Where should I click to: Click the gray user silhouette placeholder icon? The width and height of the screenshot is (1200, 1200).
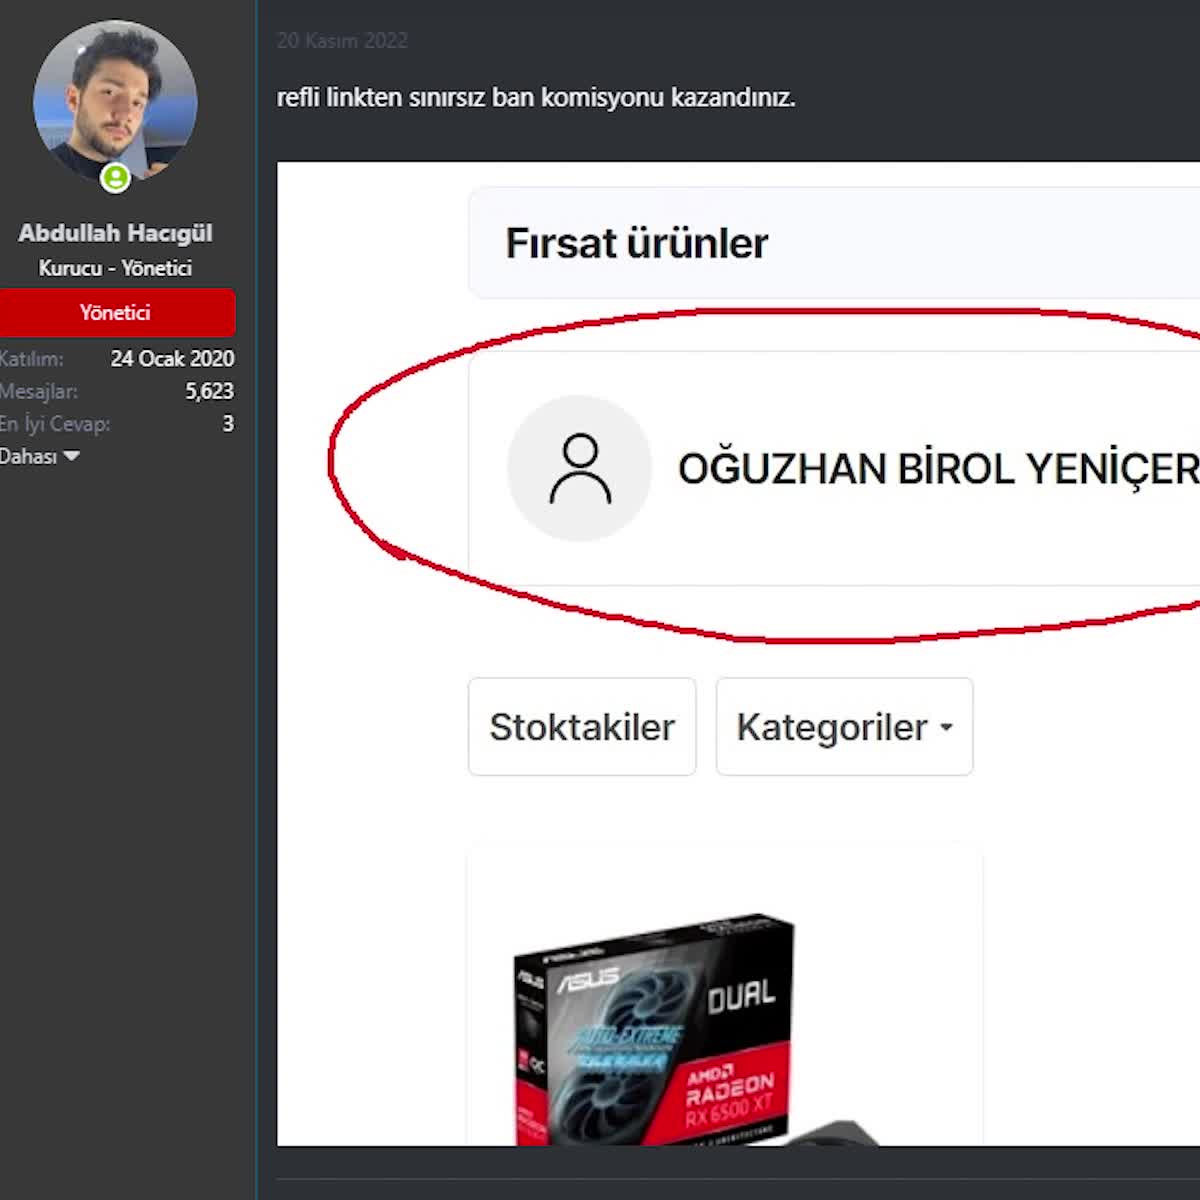pos(579,468)
